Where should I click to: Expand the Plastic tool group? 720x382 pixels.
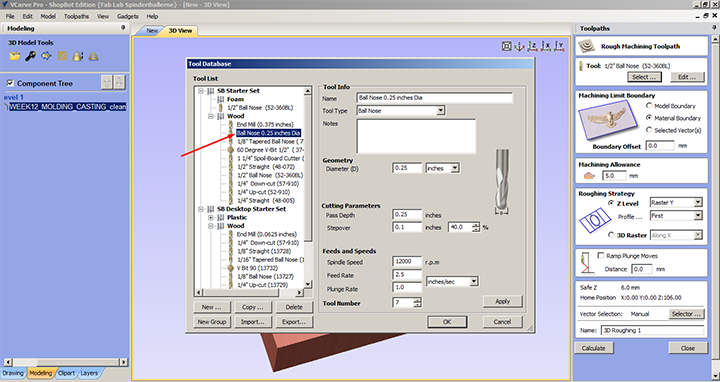coord(210,217)
